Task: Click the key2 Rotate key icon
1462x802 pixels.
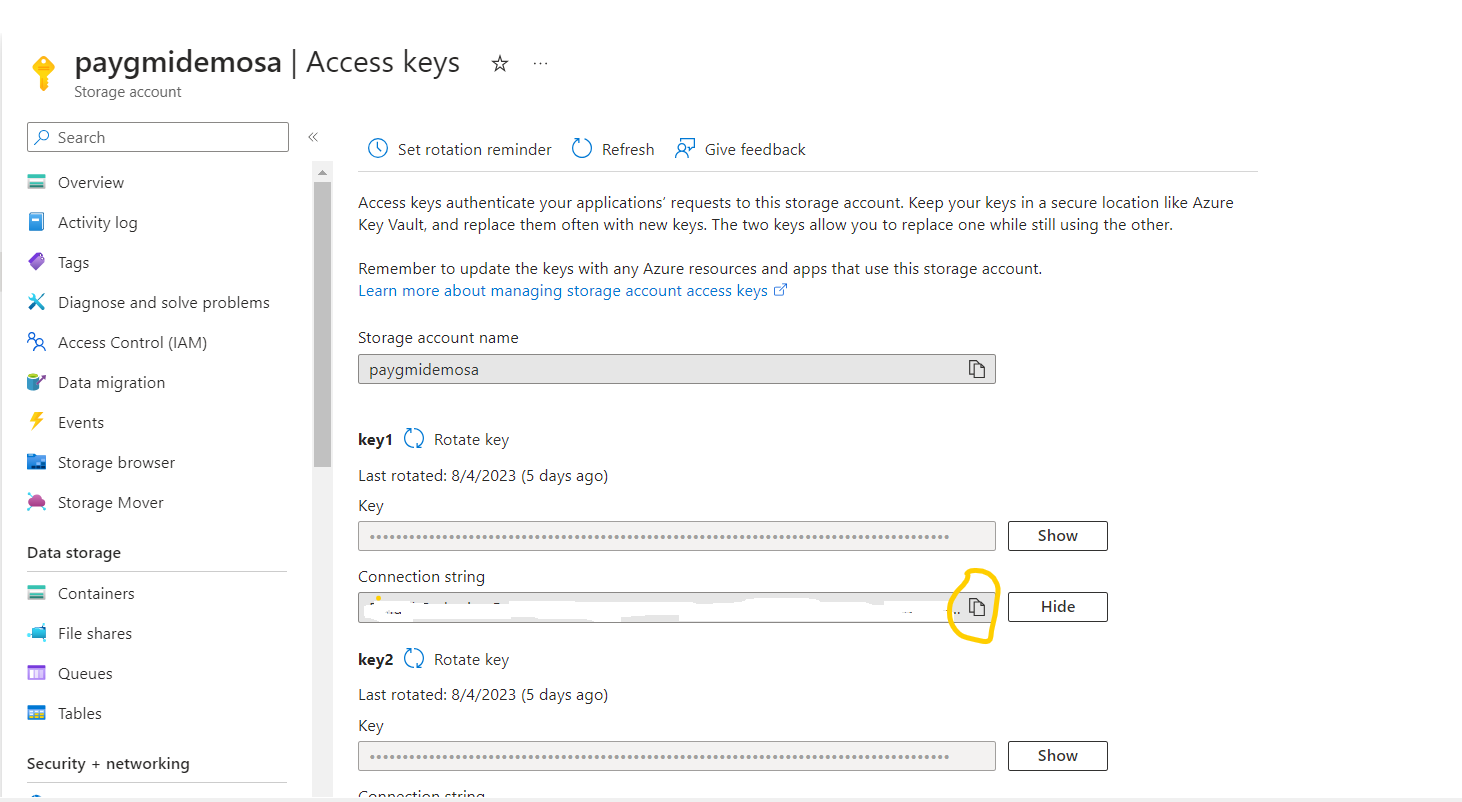Action: pos(414,659)
